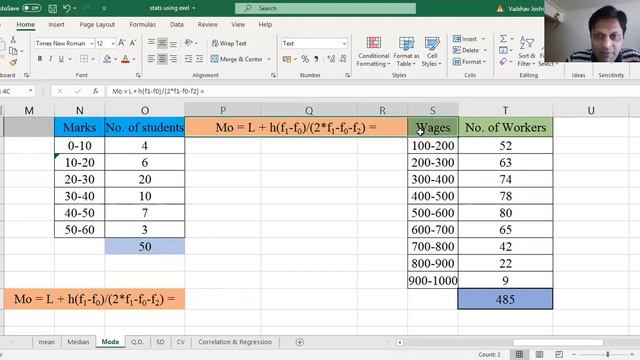Click Sort & Filter button
640x360 pixels.
(x=527, y=52)
